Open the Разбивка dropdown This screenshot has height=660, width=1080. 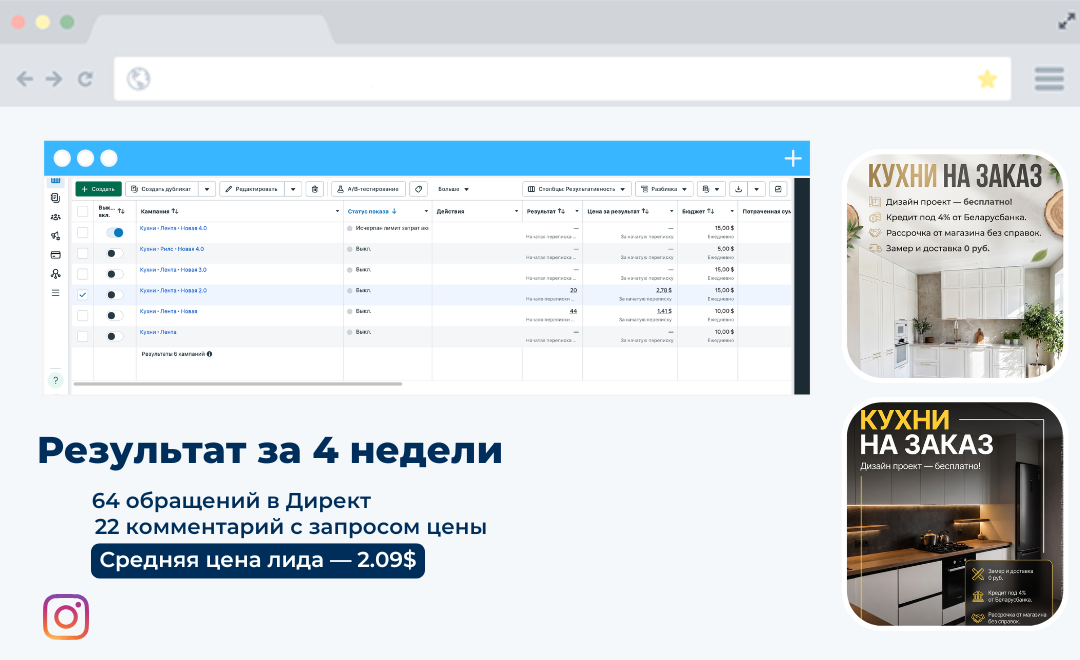(x=664, y=189)
